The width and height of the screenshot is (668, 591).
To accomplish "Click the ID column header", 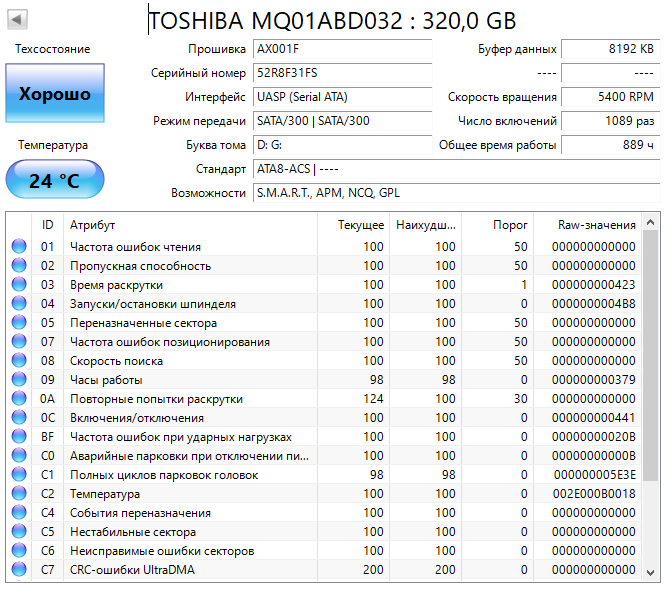I will point(47,225).
